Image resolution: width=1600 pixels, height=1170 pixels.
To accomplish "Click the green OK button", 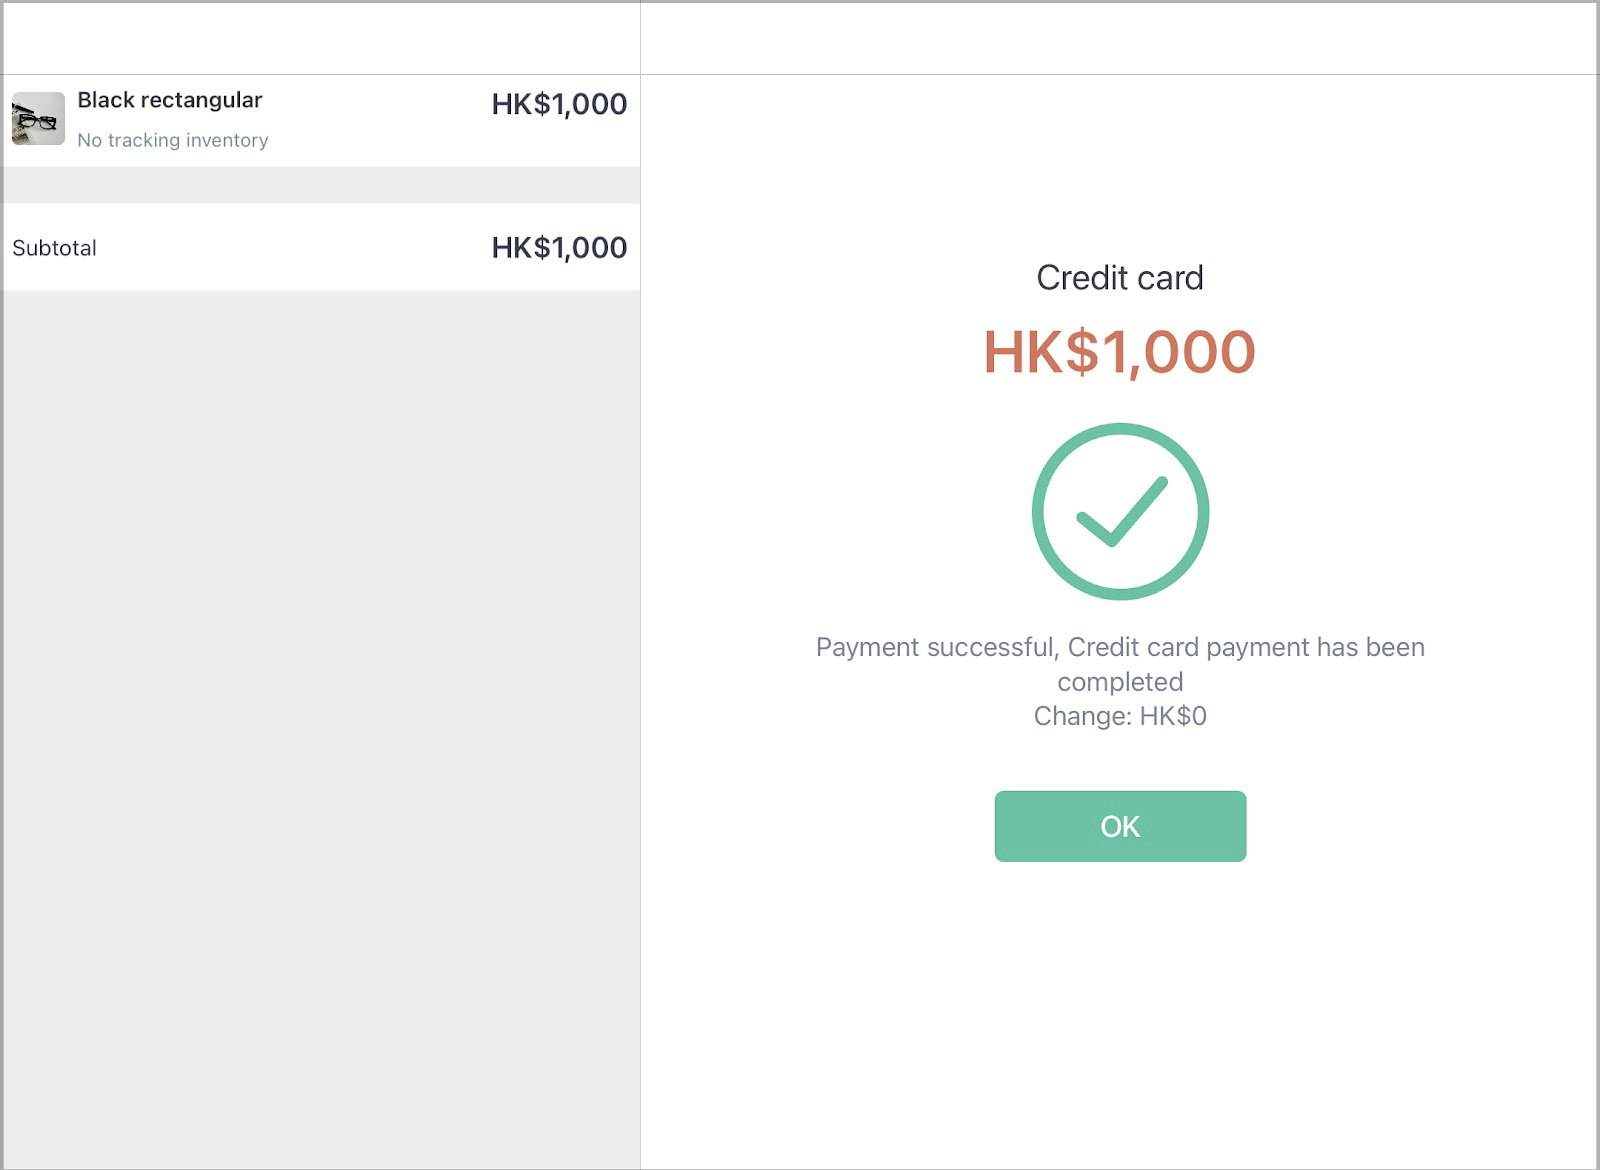I will [1120, 826].
